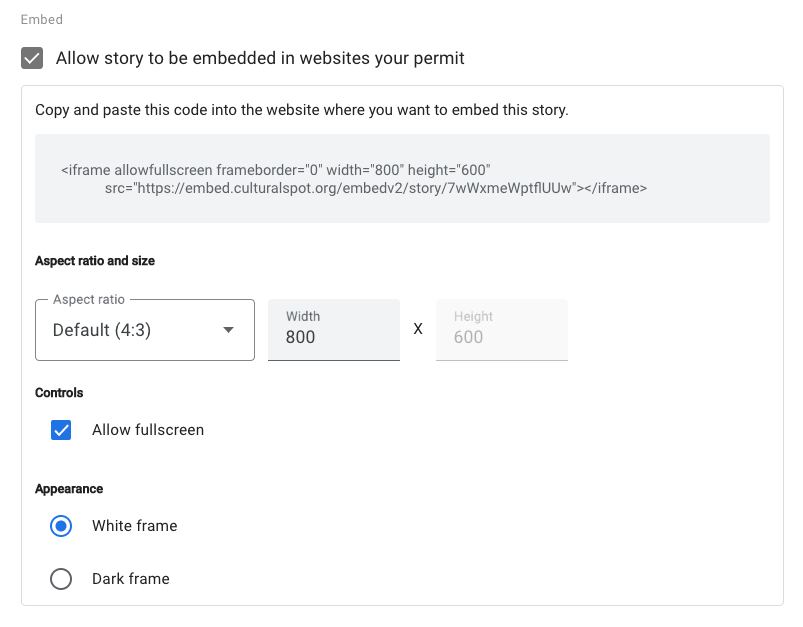This screenshot has height=627, width=803.
Task: Click the disabled Height field showing 600
Action: pyautogui.click(x=502, y=330)
